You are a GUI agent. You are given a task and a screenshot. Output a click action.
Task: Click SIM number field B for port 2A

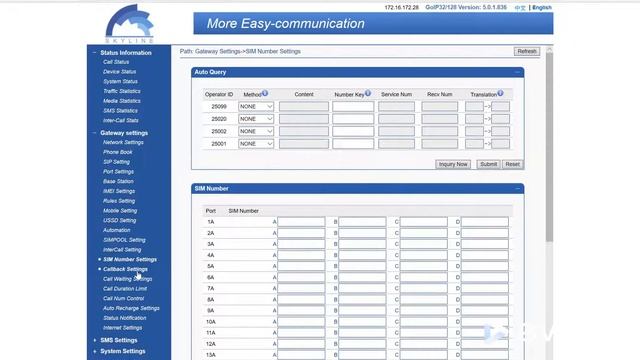362,233
